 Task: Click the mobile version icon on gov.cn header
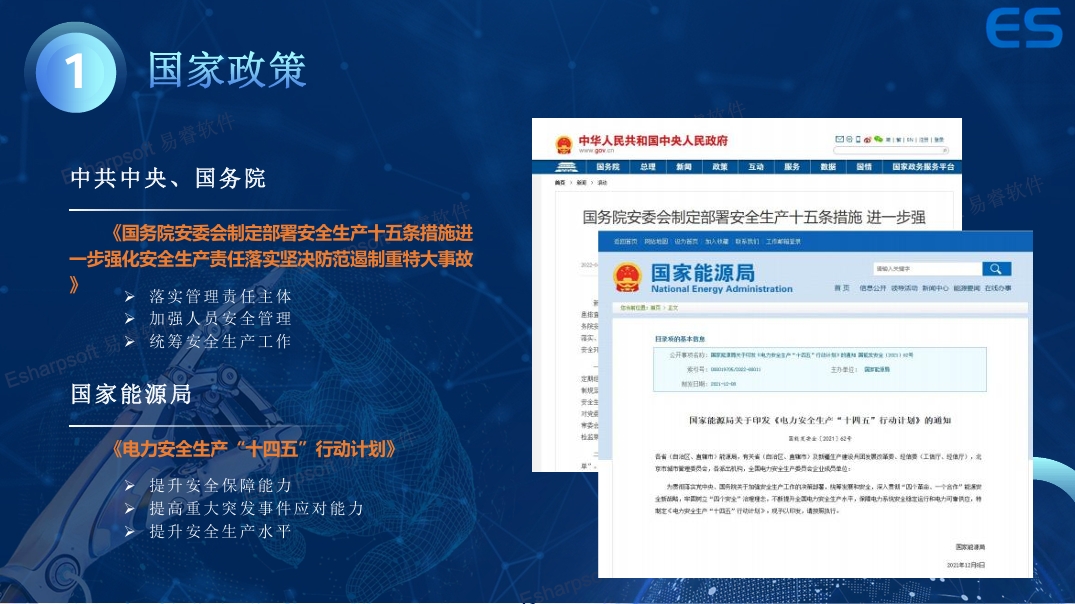tap(858, 139)
